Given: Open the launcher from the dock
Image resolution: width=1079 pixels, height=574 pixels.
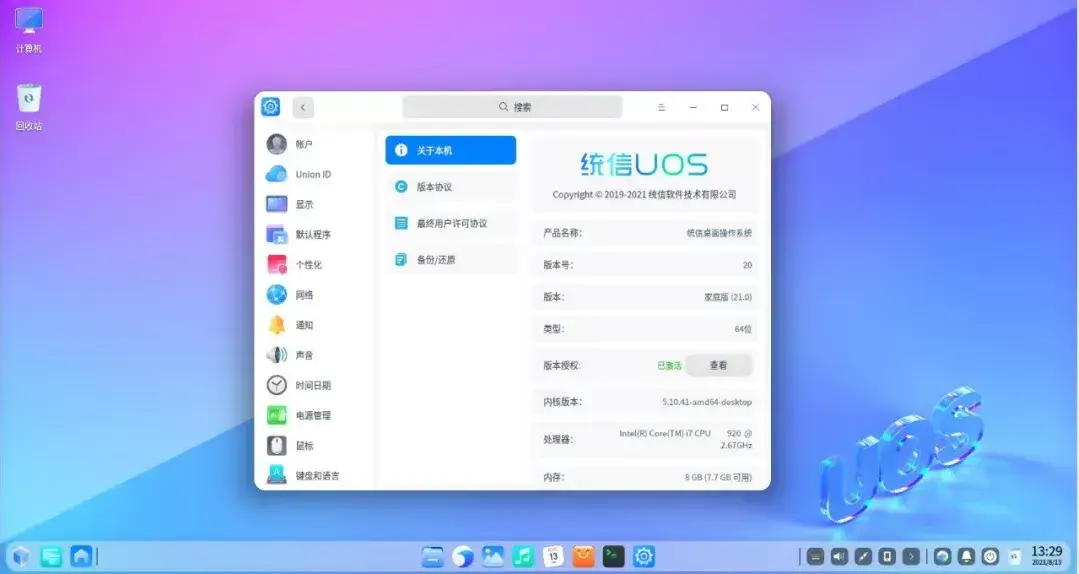Looking at the screenshot, I should (x=21, y=556).
